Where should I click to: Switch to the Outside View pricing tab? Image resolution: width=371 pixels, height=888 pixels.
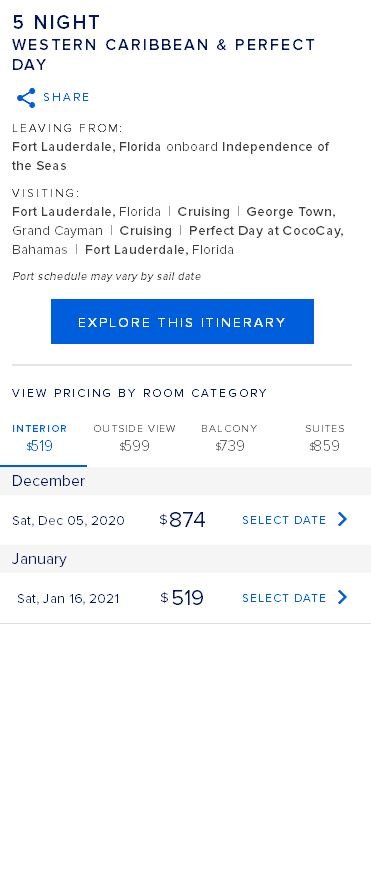[135, 438]
